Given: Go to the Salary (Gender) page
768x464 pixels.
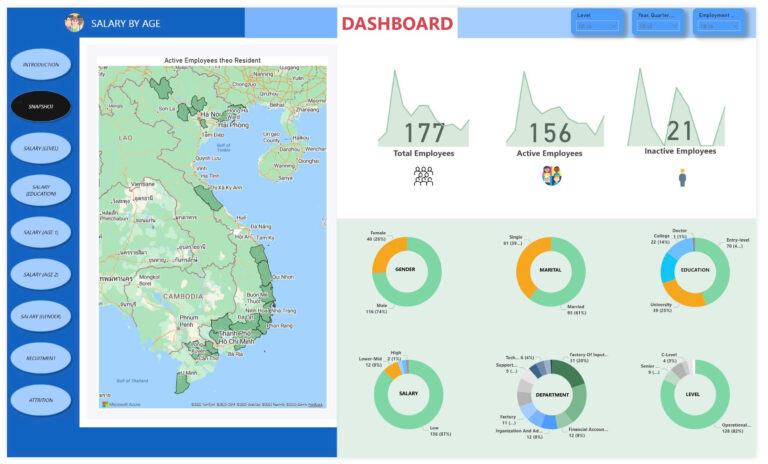Looking at the screenshot, I should (41, 316).
